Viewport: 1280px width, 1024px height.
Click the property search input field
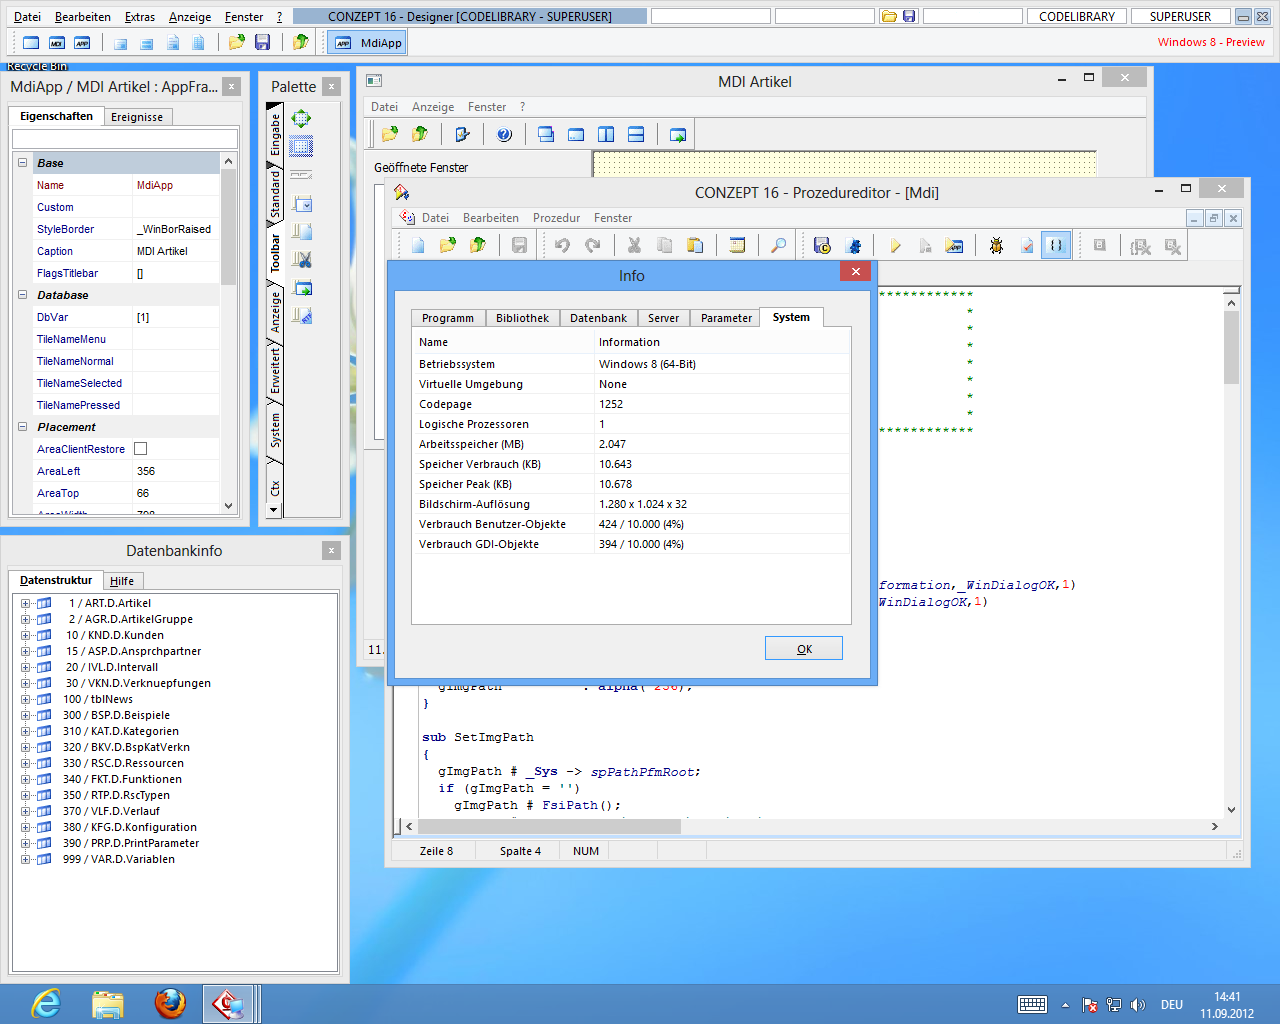click(125, 139)
